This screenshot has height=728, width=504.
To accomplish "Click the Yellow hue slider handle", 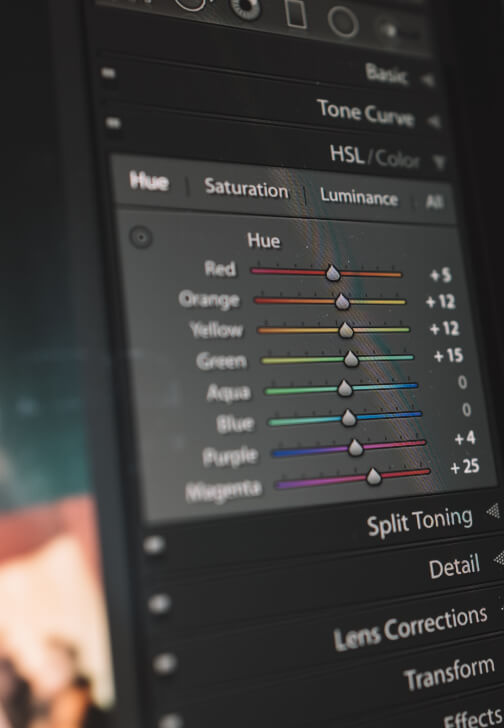I will [346, 330].
